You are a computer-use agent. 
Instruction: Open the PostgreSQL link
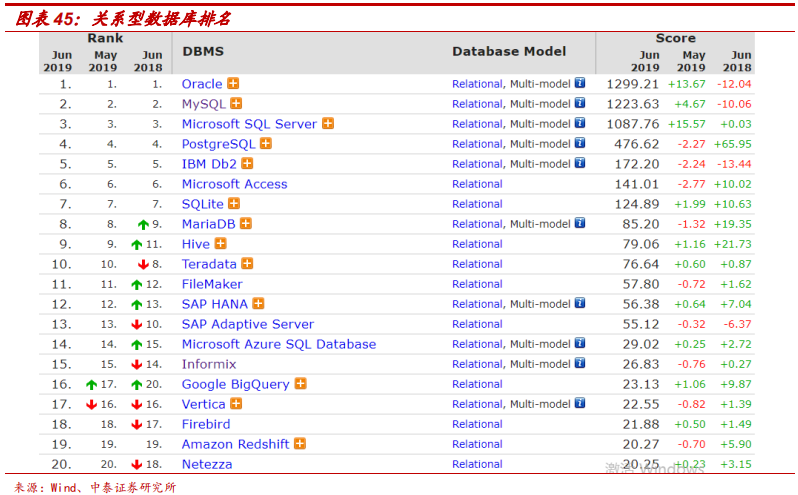(218, 144)
